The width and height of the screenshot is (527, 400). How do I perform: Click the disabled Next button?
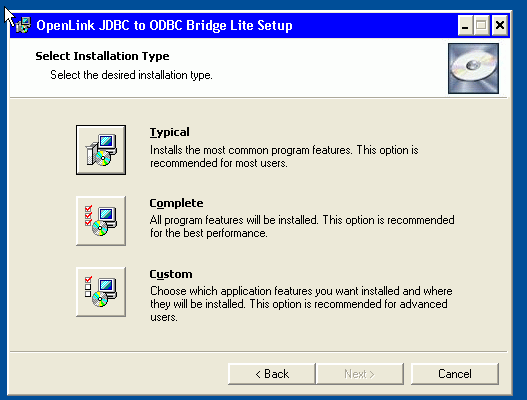(360, 374)
